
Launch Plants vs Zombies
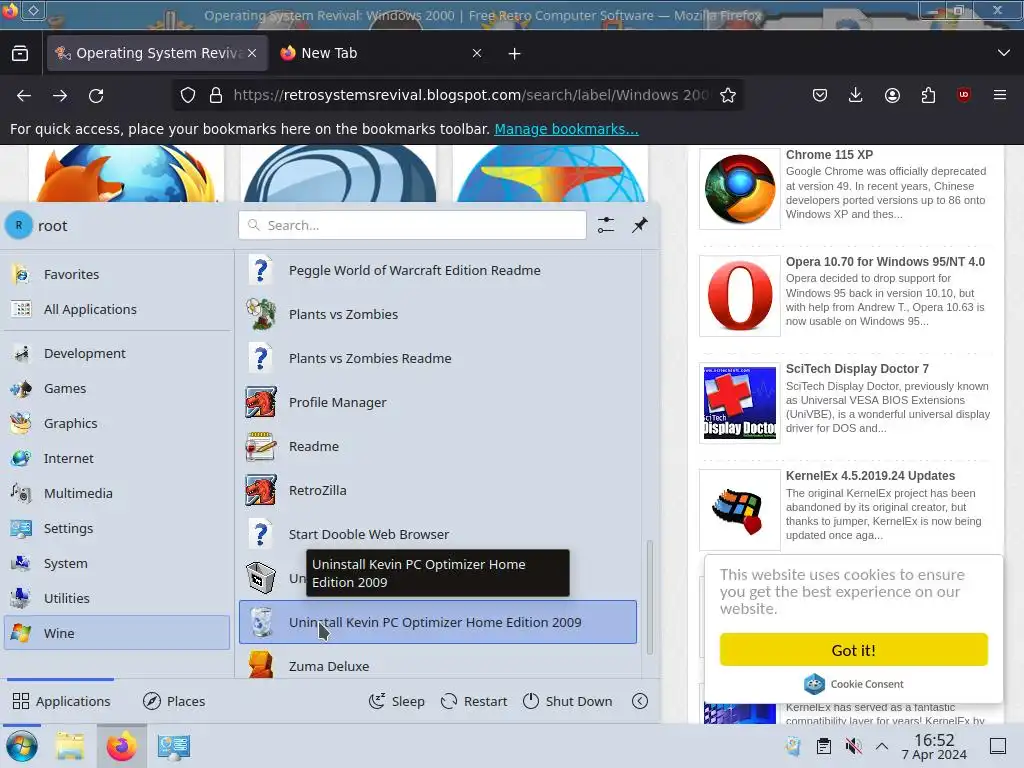(438, 314)
